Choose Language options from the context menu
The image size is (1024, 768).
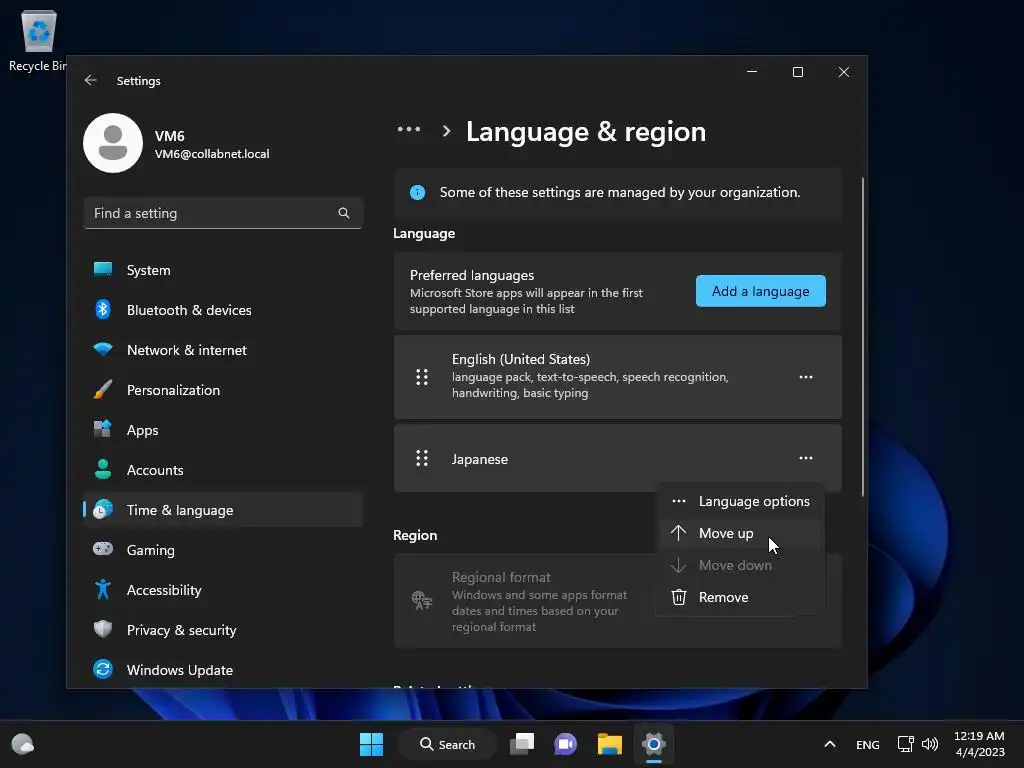click(x=740, y=501)
